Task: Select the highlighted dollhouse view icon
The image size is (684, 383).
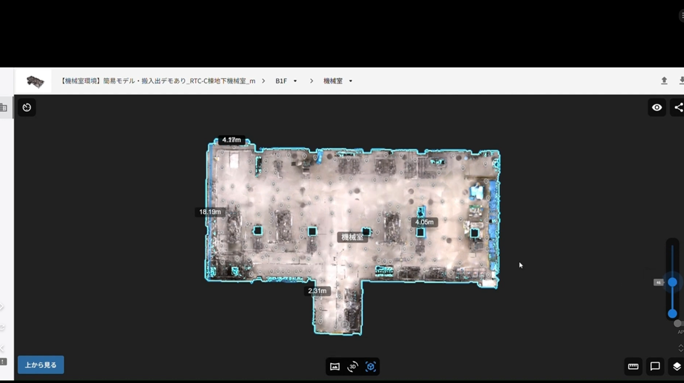Action: coord(370,366)
